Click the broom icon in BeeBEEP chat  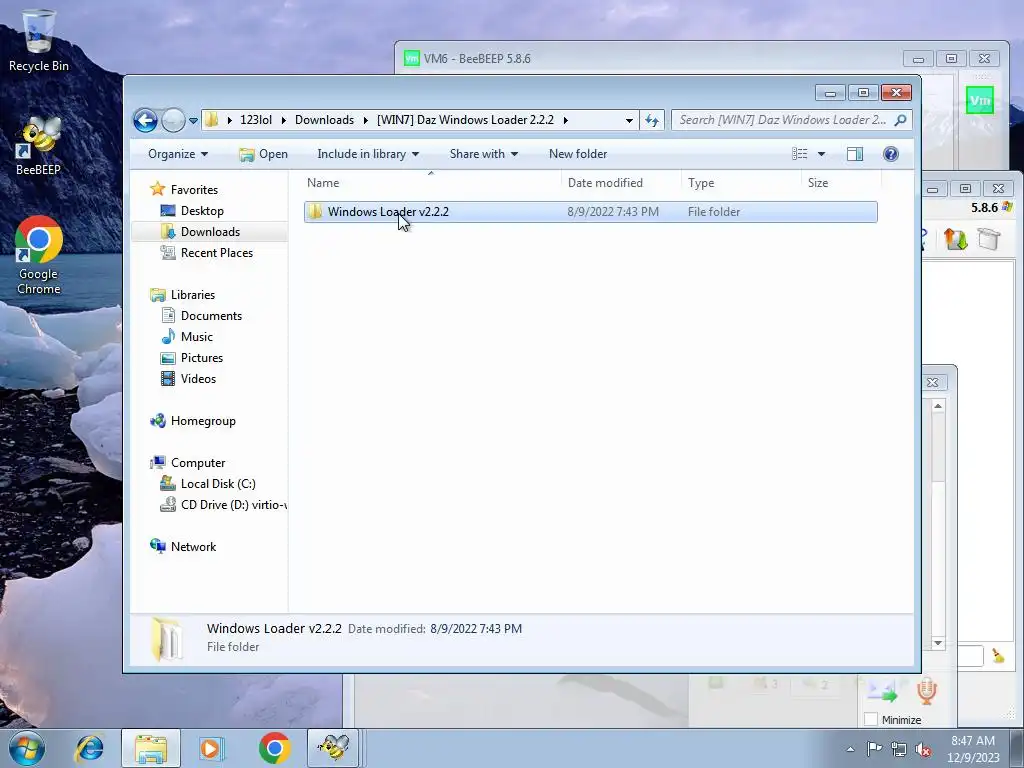tap(998, 655)
